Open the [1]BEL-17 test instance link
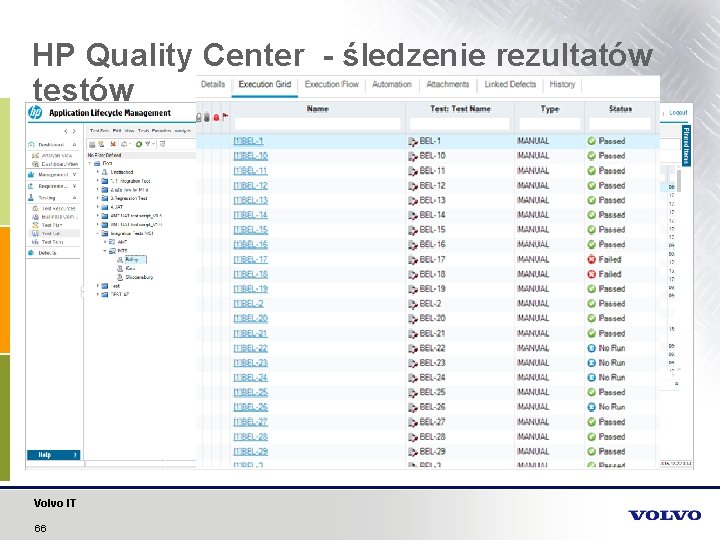Screen dimensions: 720x540 tap(251, 259)
